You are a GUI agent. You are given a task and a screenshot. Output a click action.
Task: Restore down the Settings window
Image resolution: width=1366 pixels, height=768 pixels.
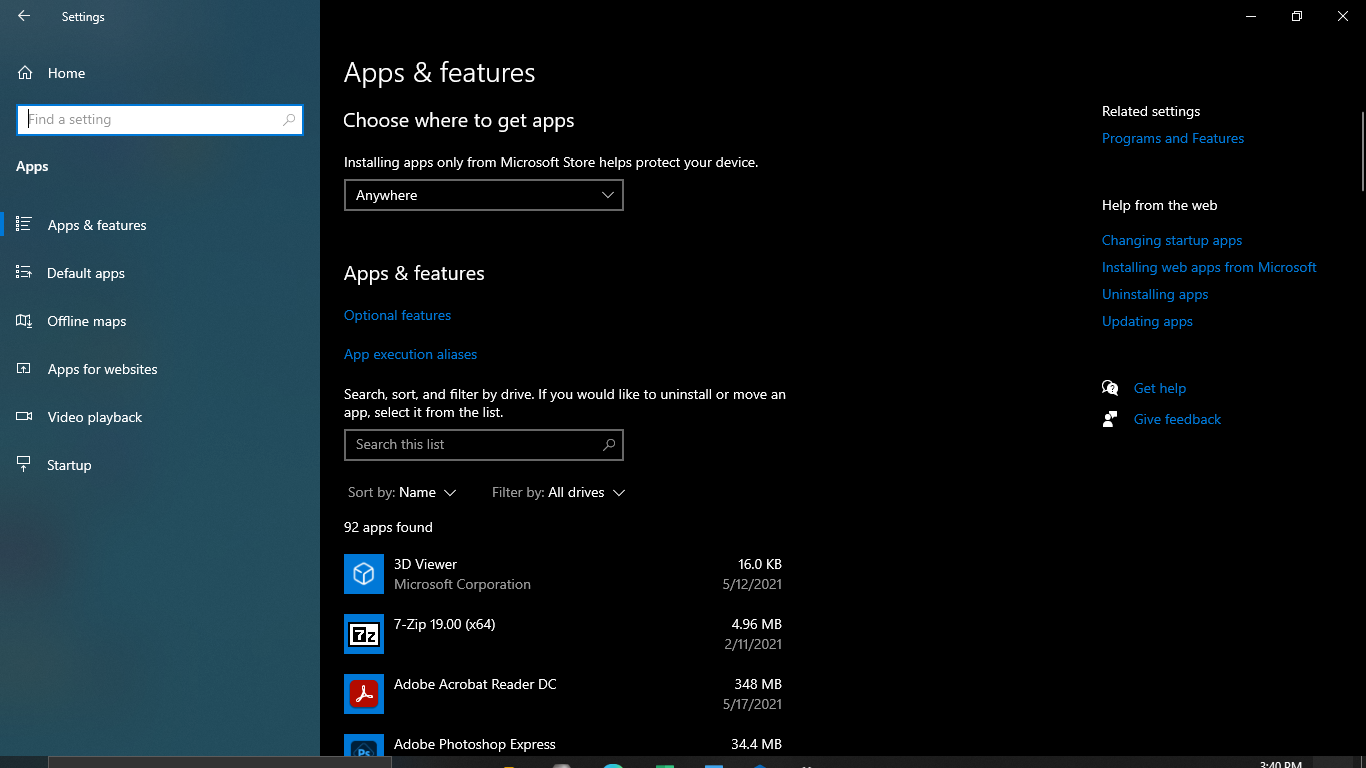click(1297, 16)
